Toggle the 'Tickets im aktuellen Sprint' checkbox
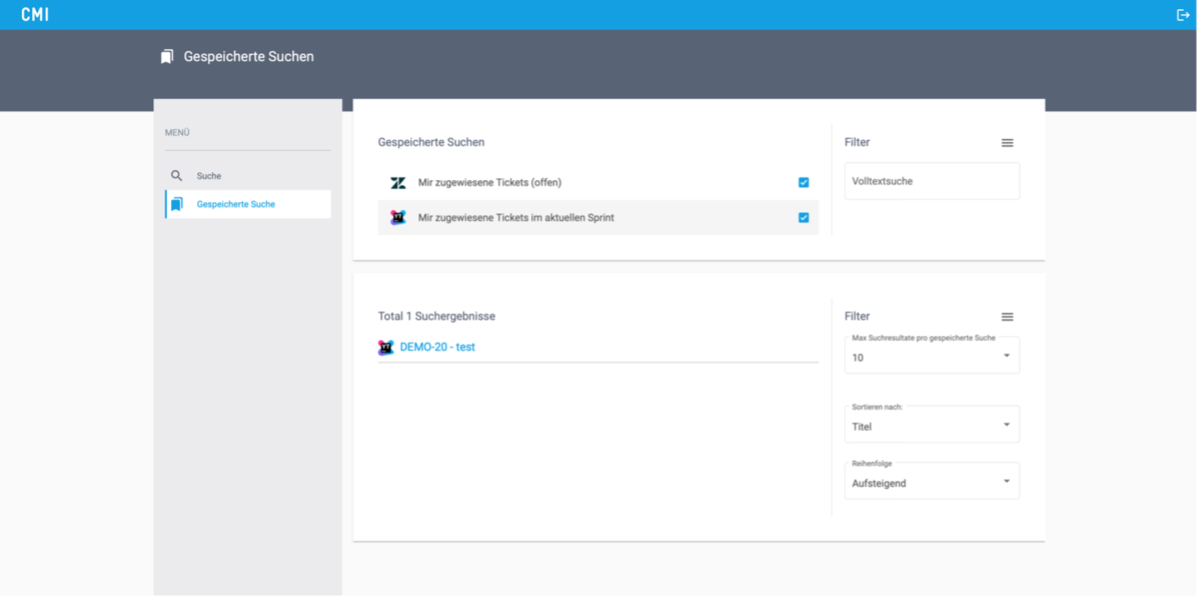1200x599 pixels. pyautogui.click(x=804, y=218)
